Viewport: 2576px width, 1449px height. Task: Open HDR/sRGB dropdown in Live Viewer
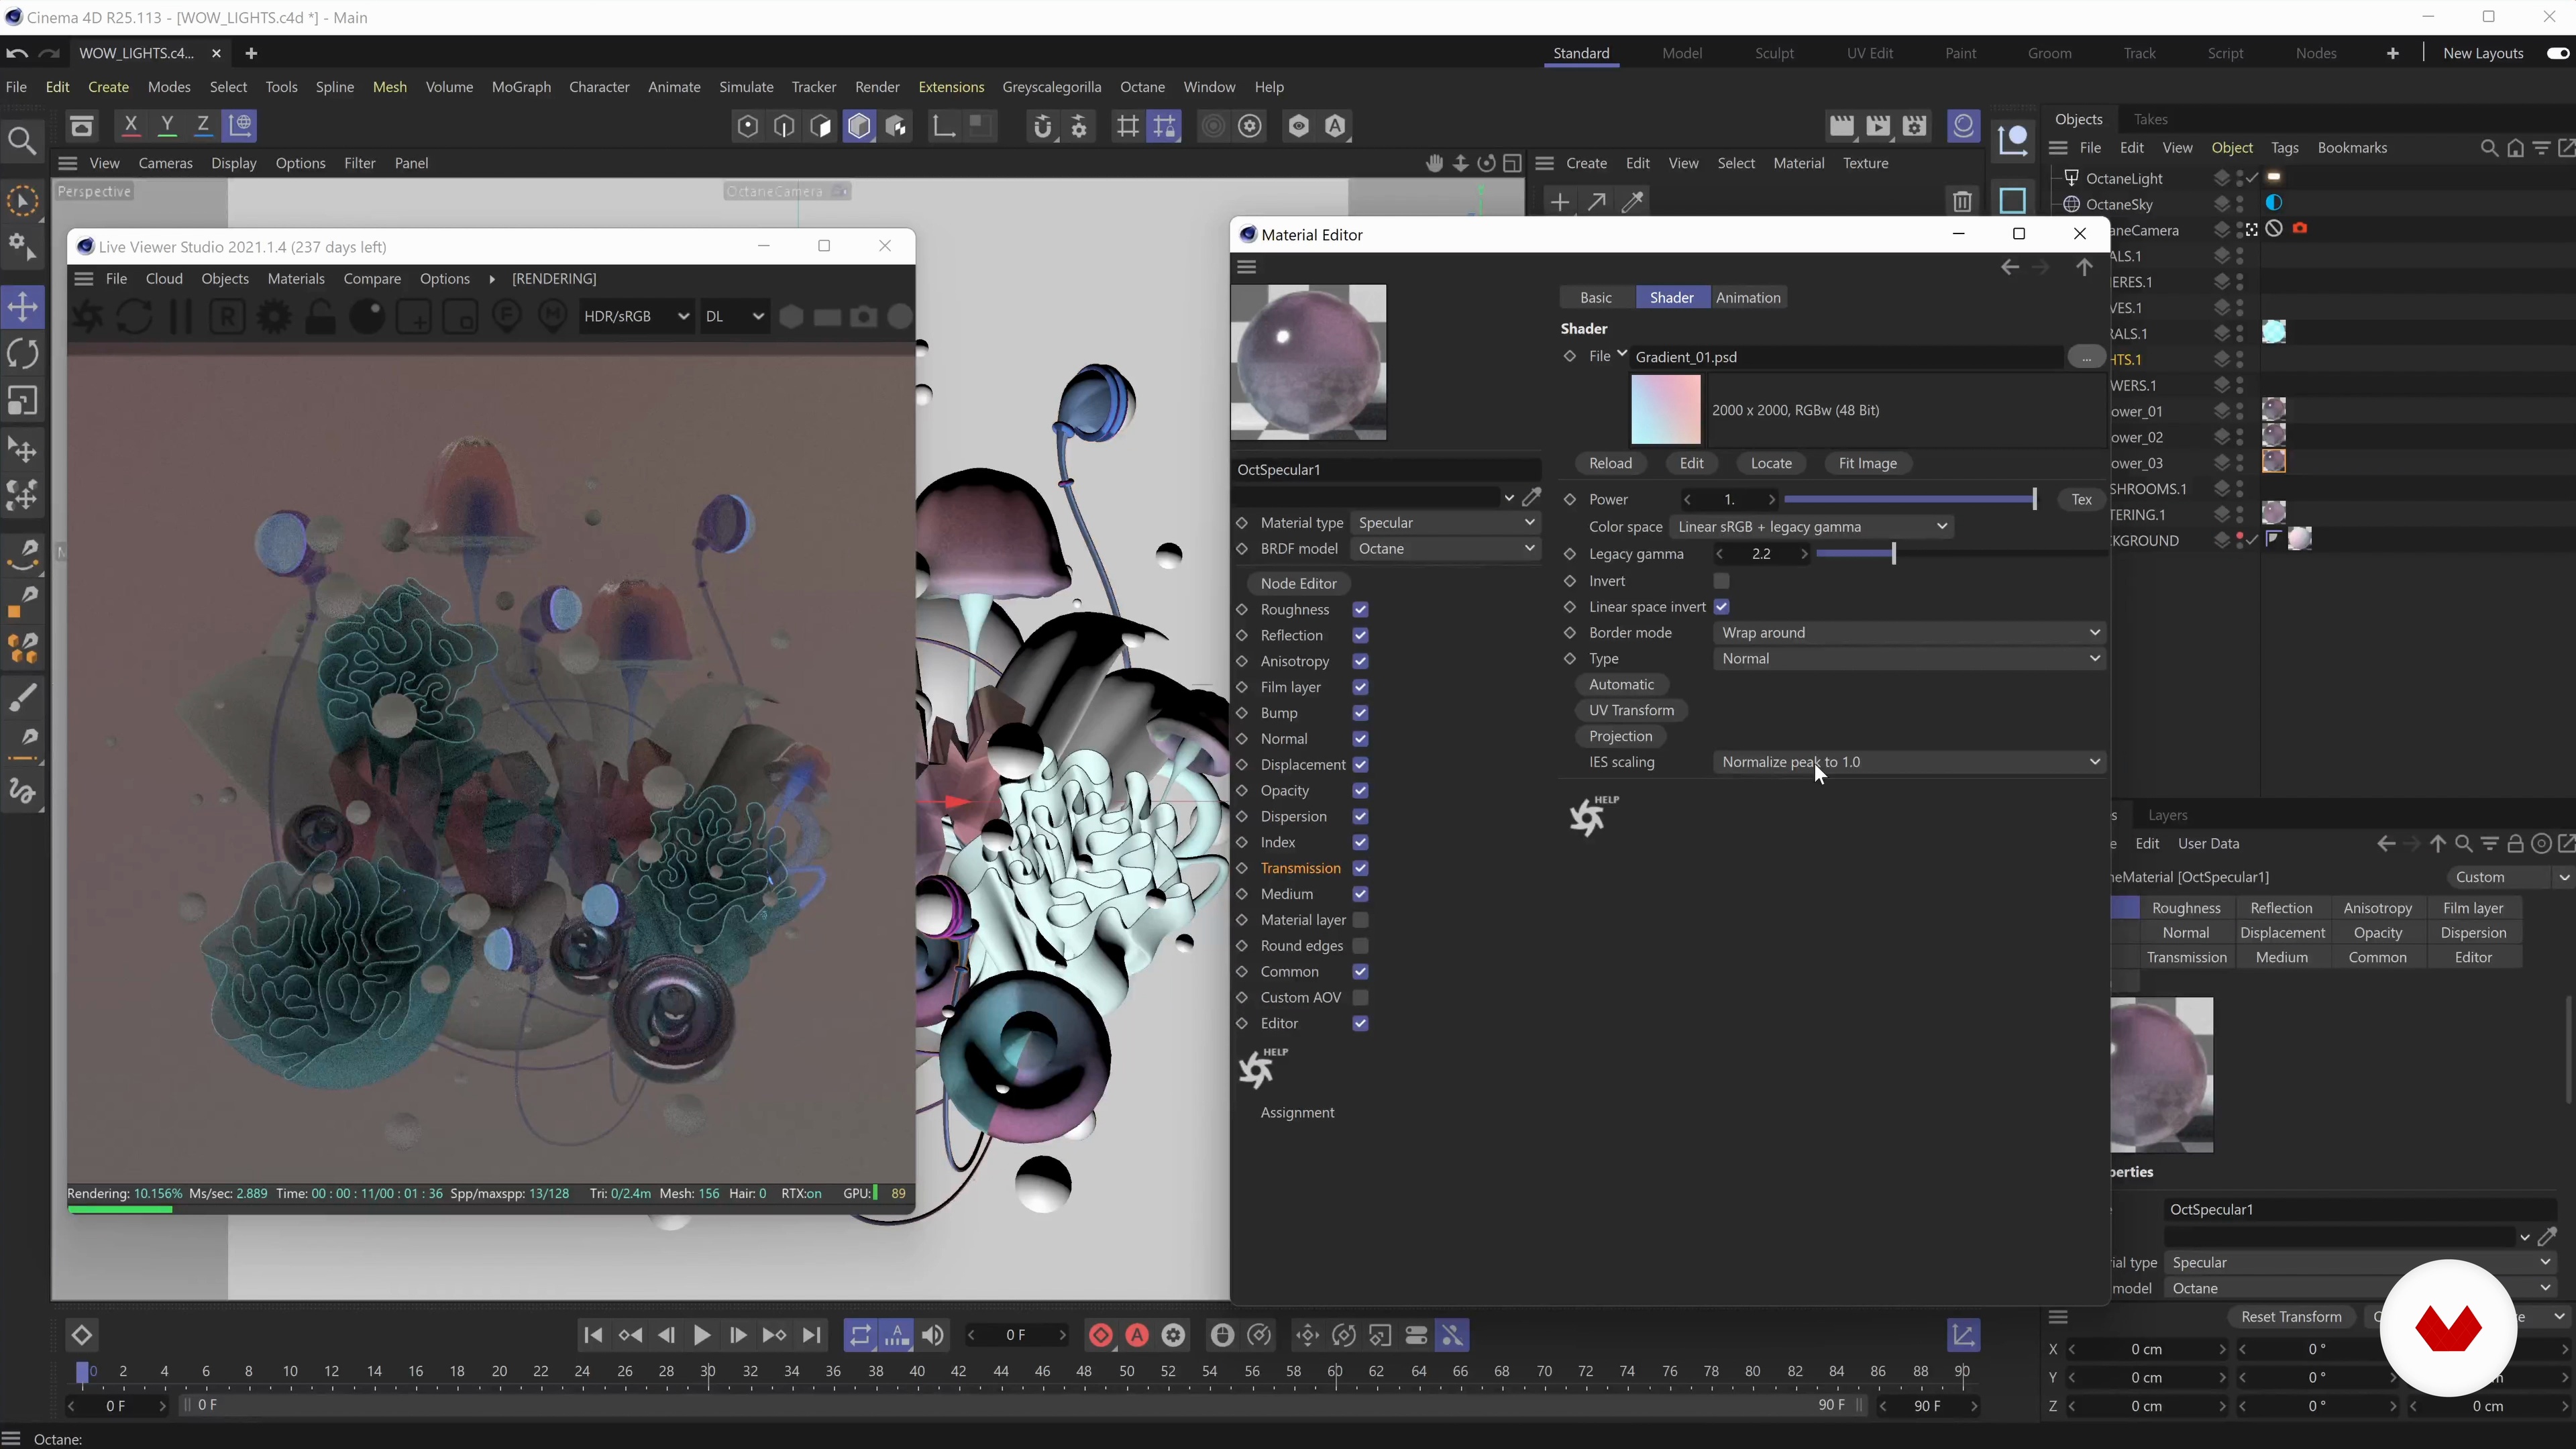pyautogui.click(x=636, y=317)
